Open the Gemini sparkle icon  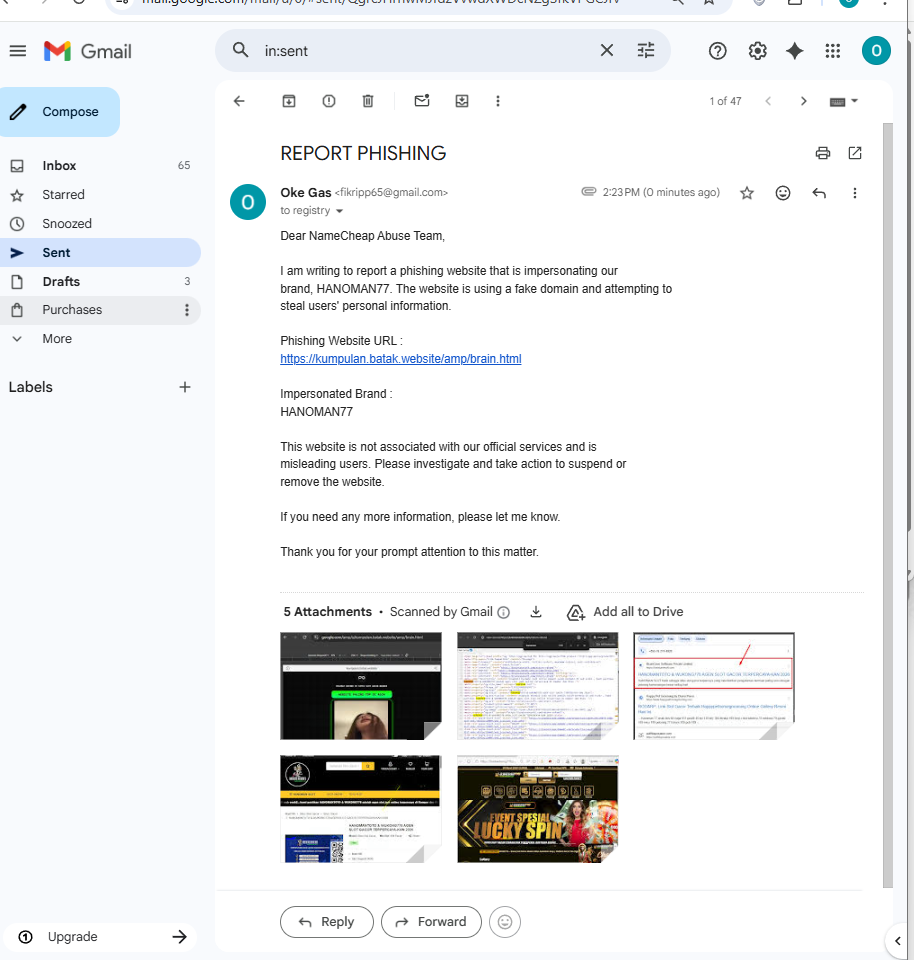click(x=795, y=51)
